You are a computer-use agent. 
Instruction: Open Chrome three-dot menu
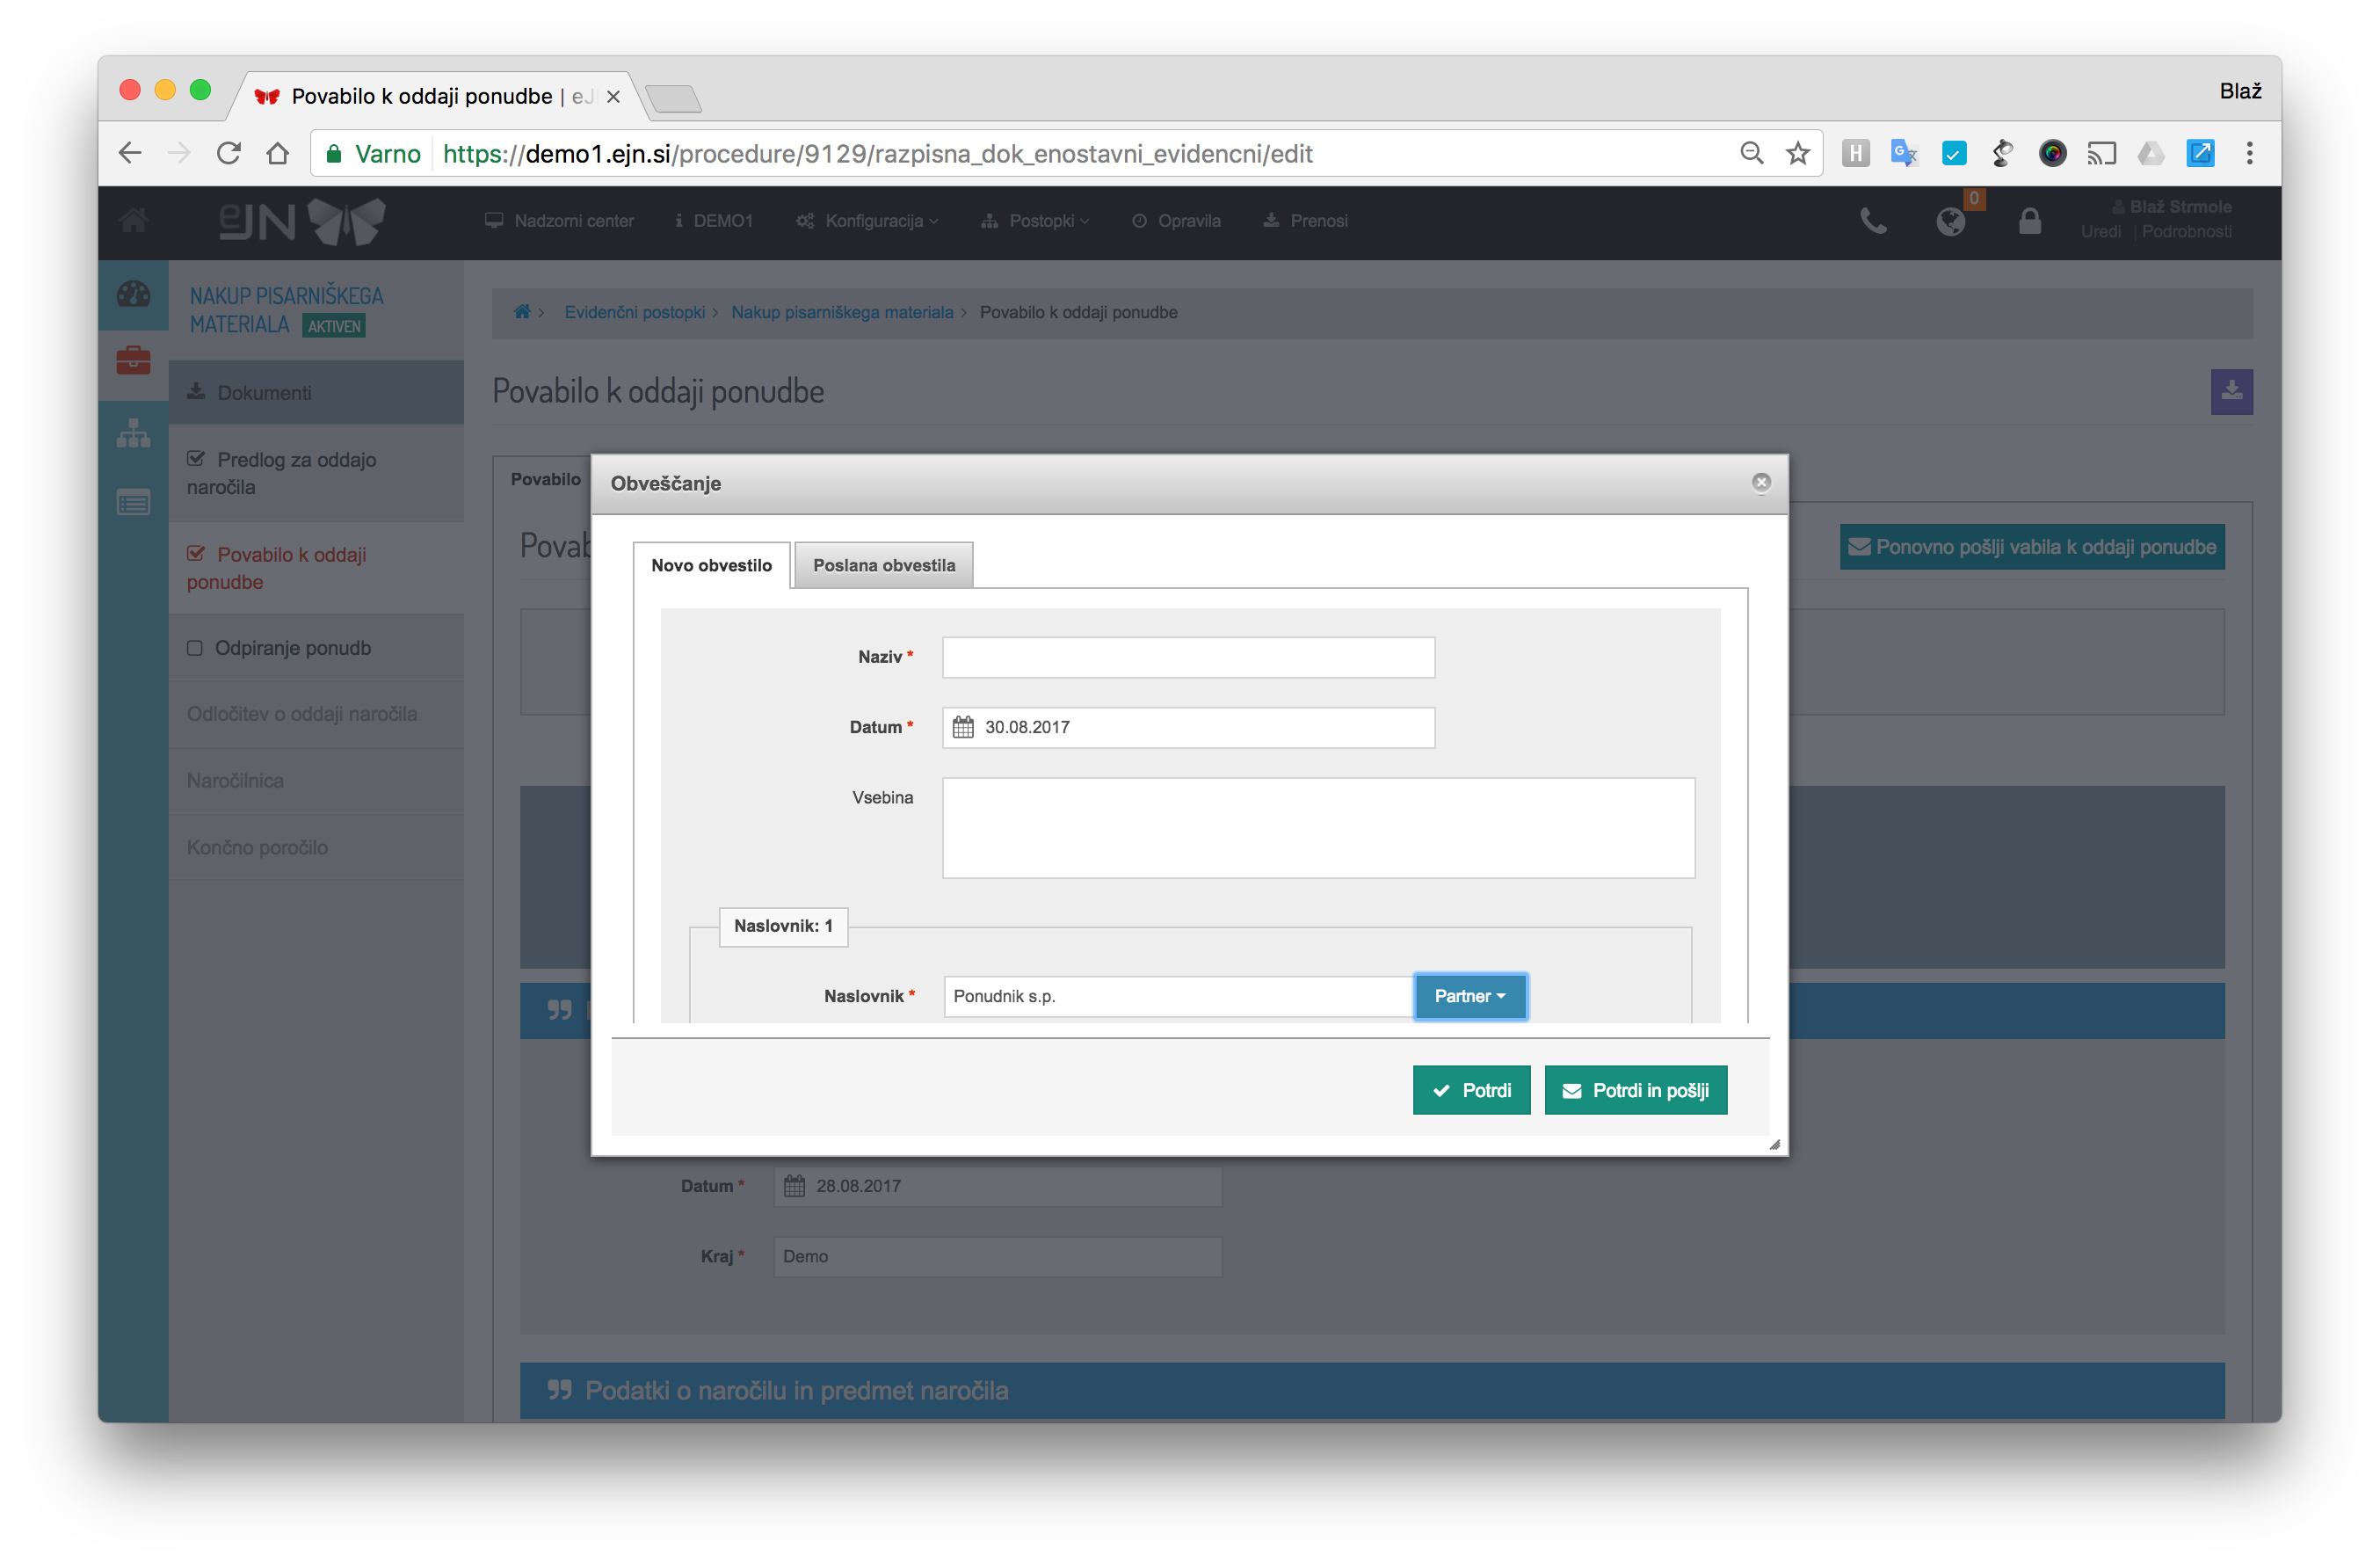coord(2249,153)
